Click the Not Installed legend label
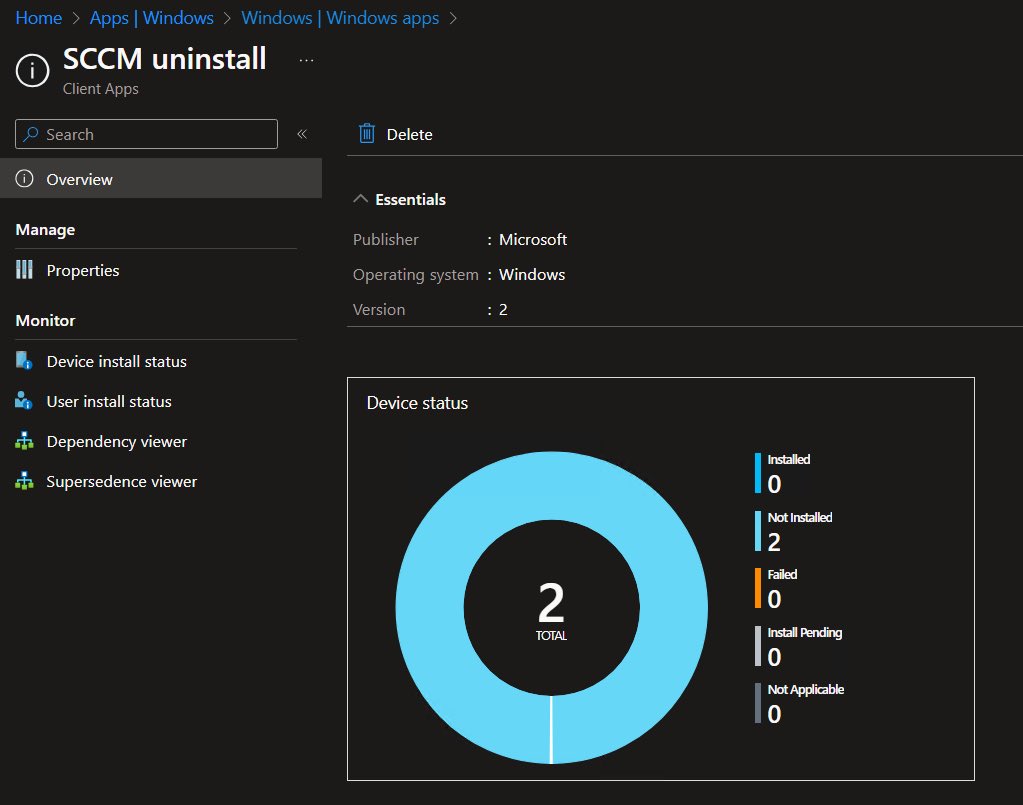 click(799, 517)
